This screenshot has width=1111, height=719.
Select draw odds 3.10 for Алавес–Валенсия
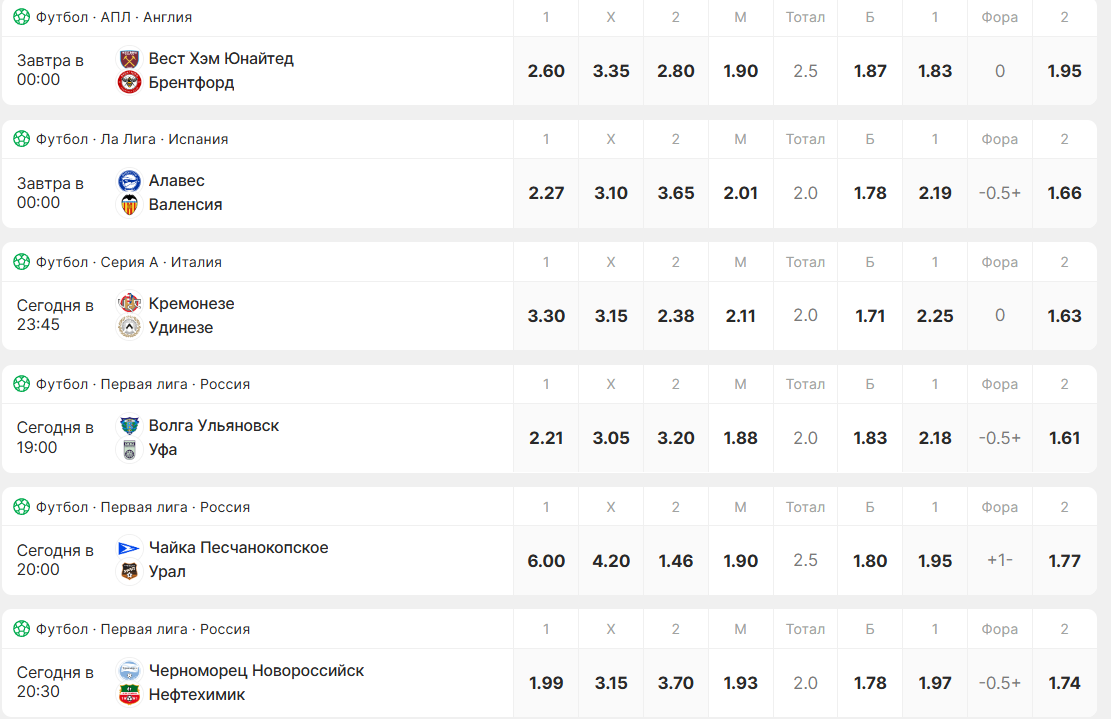[x=611, y=193]
